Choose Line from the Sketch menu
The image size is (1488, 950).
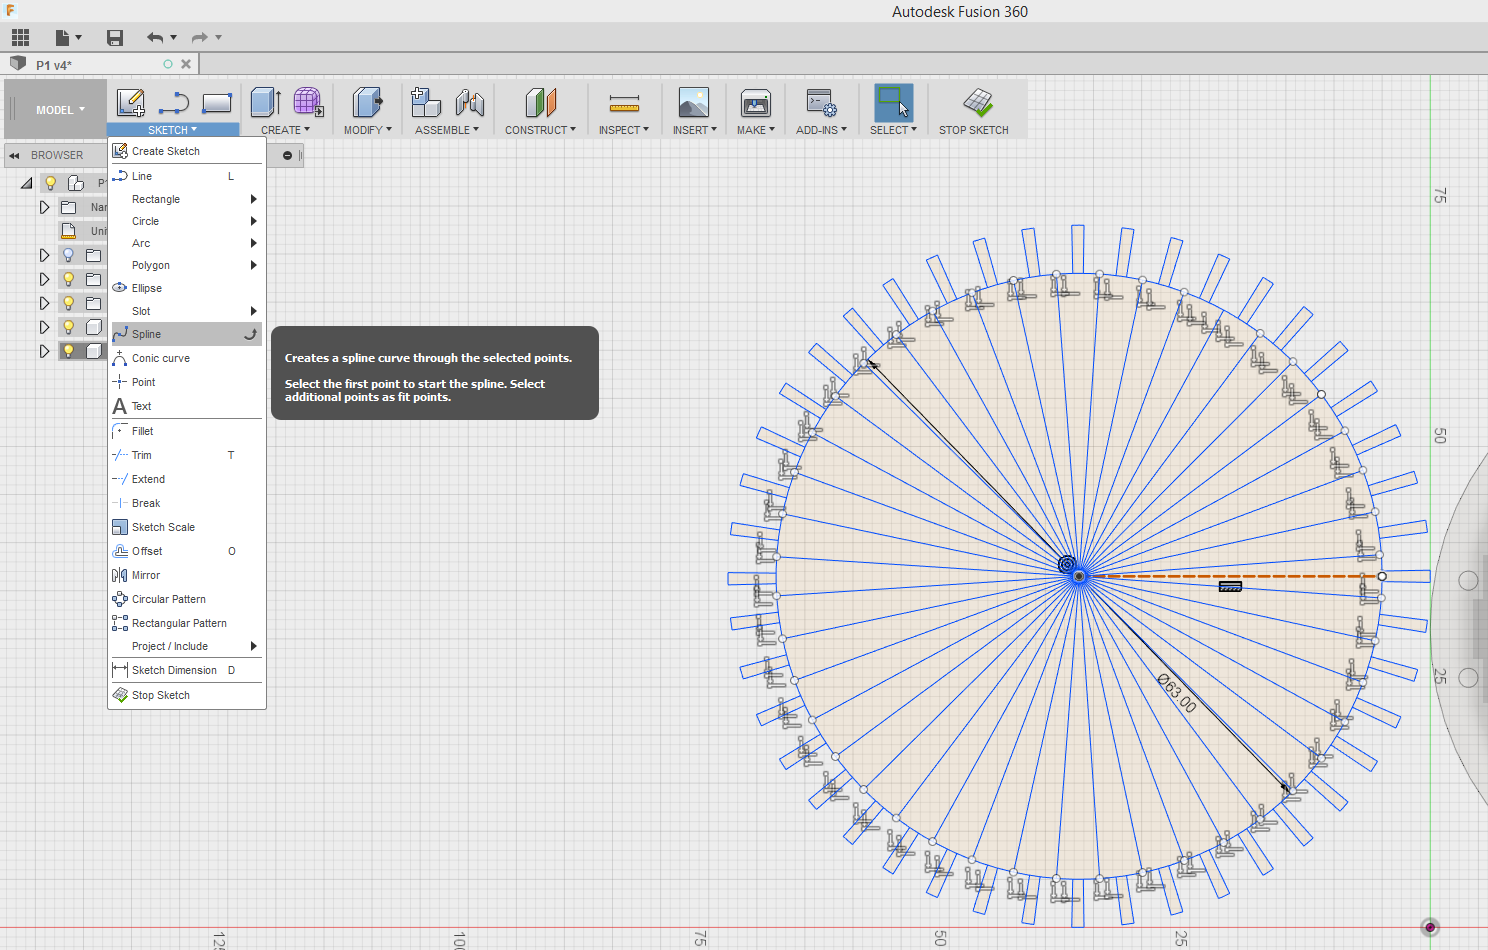click(x=187, y=176)
